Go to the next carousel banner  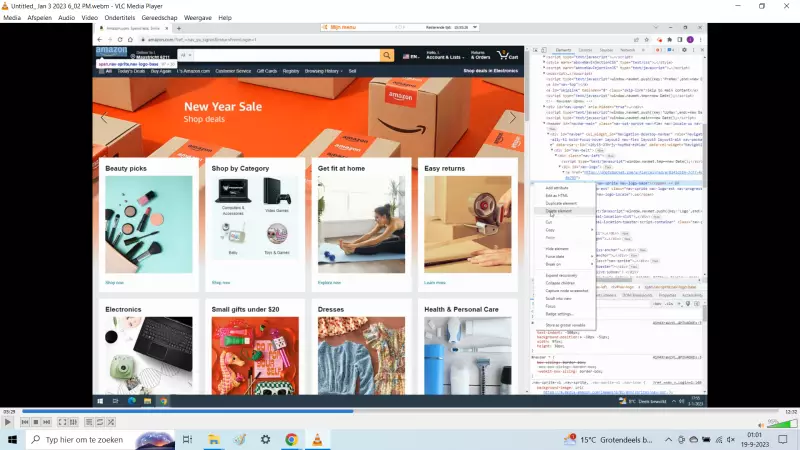tap(512, 117)
